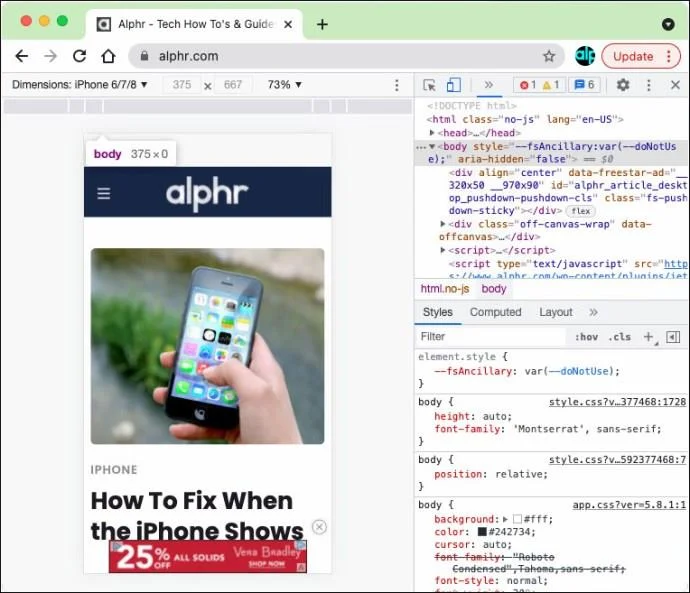Switch to the Styles tab

pyautogui.click(x=437, y=312)
